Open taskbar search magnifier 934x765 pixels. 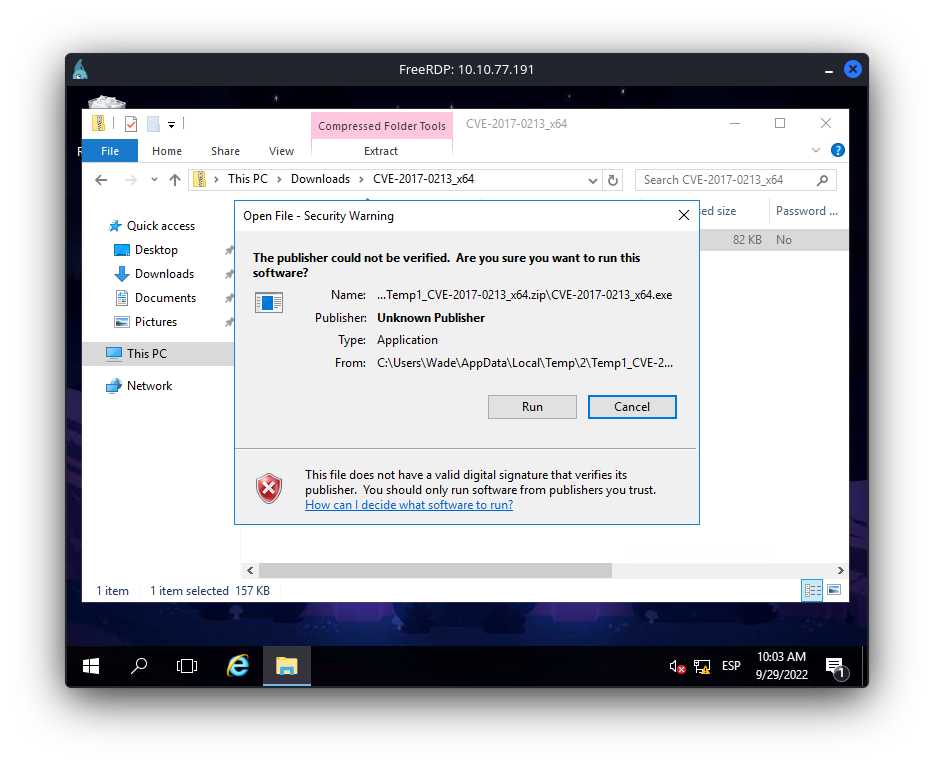tap(140, 665)
